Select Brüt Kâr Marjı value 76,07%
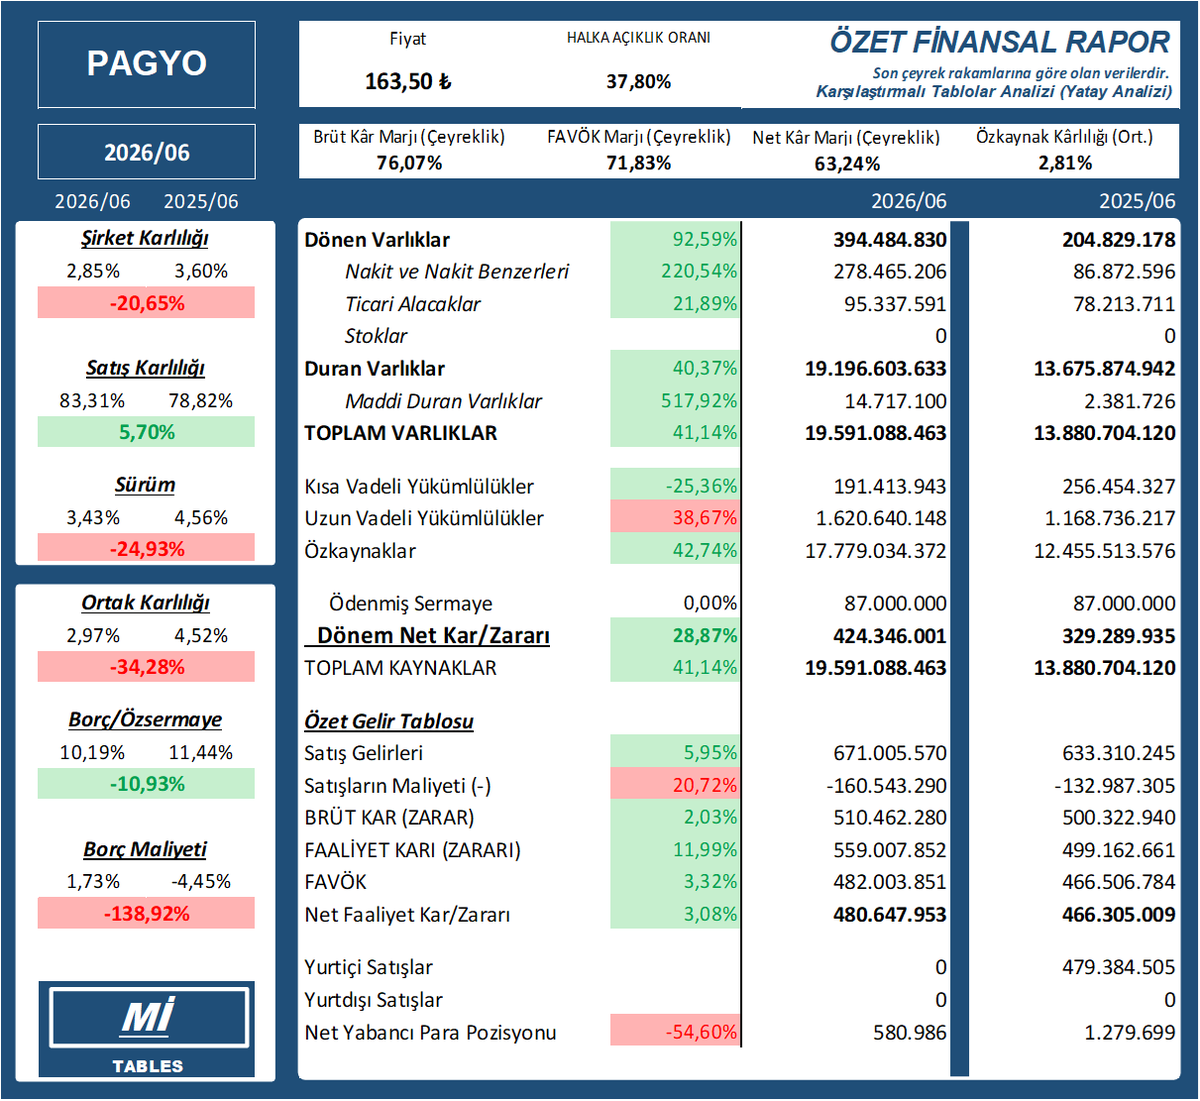The height and width of the screenshot is (1101, 1200). click(x=409, y=162)
